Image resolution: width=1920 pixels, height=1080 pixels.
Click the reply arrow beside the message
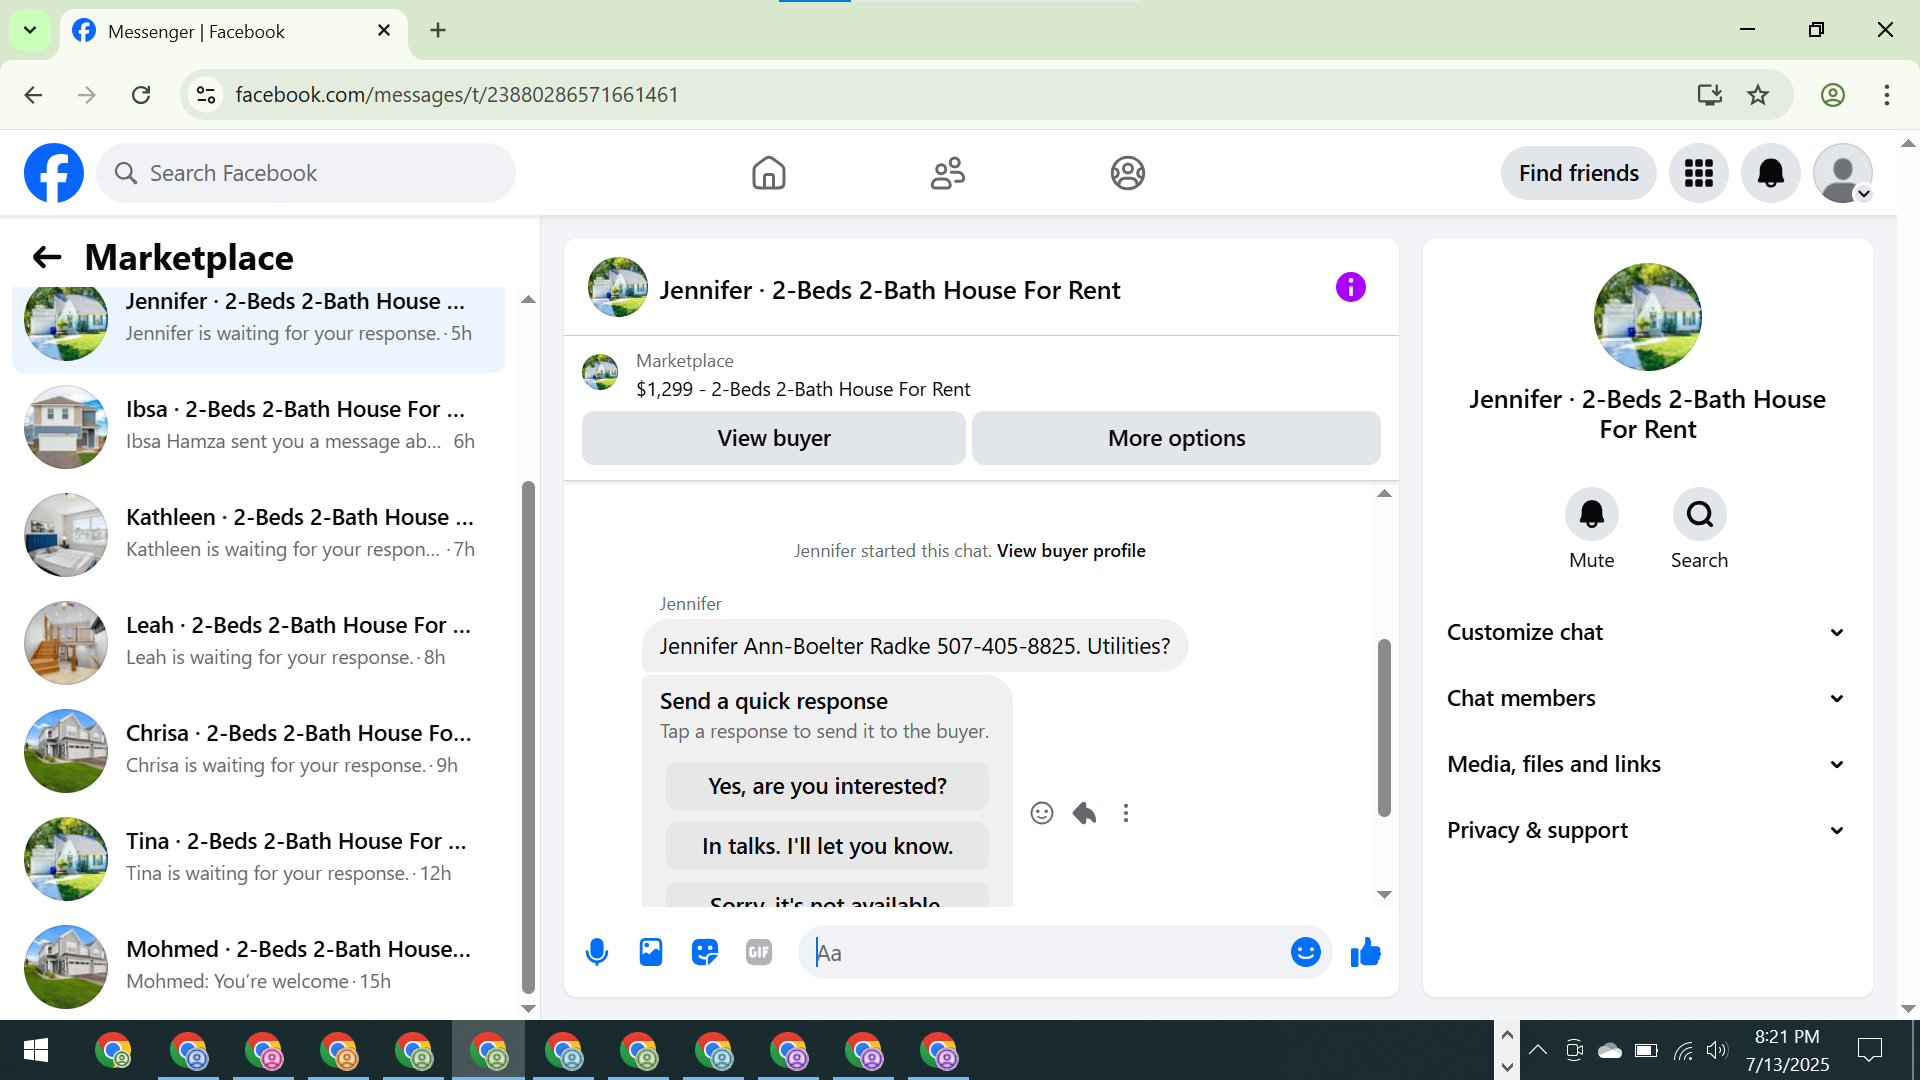[1084, 813]
